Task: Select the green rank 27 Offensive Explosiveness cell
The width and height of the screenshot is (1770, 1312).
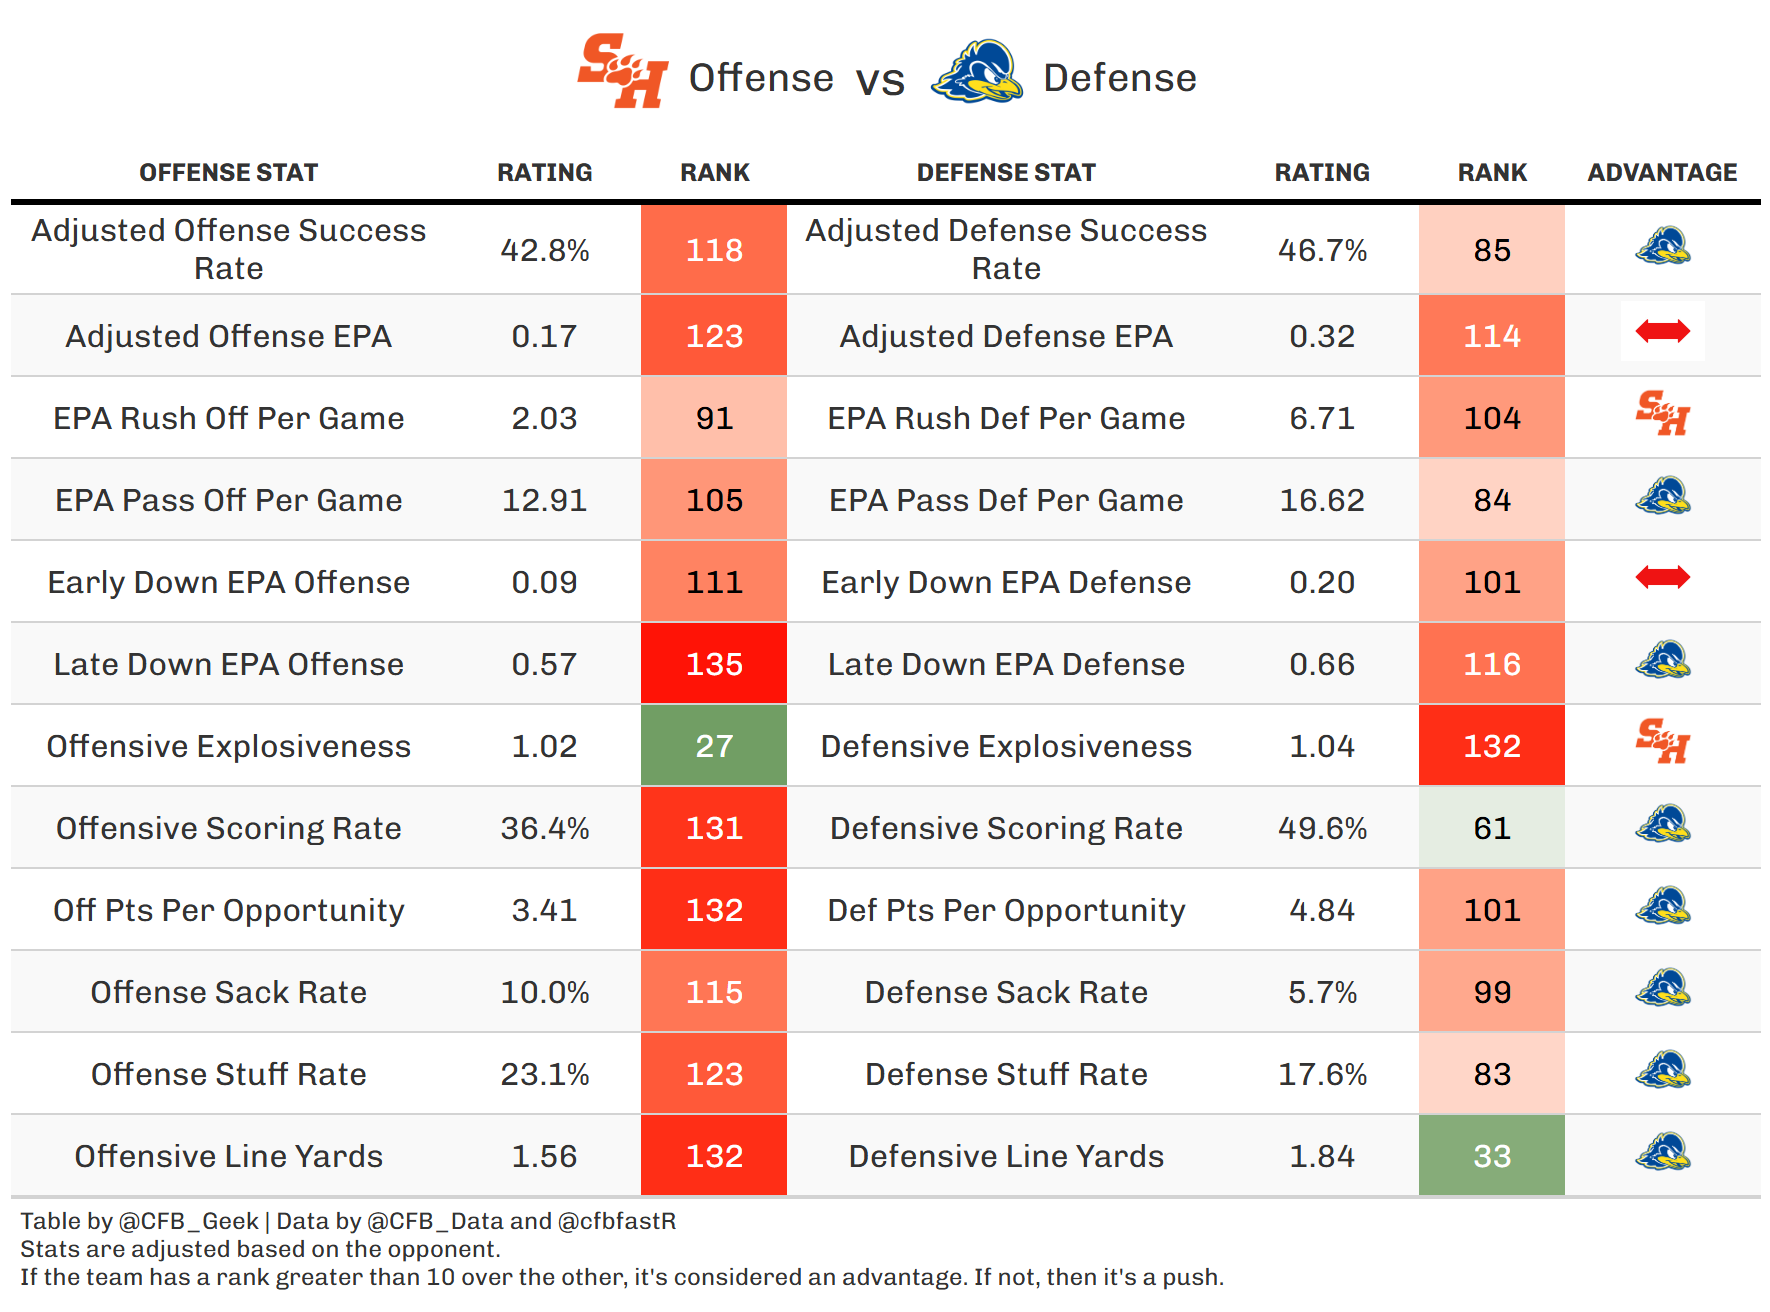Action: coord(714,746)
